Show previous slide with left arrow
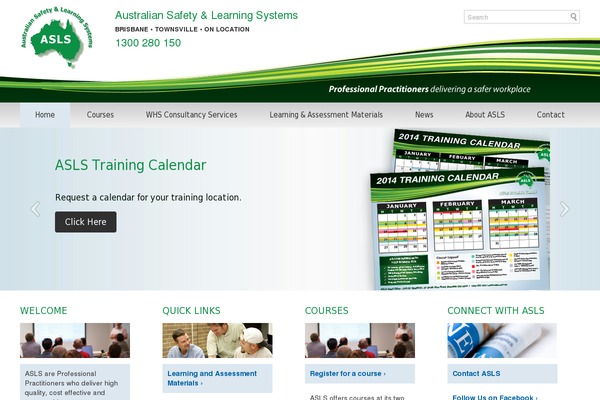The width and height of the screenshot is (600, 400). [x=35, y=209]
